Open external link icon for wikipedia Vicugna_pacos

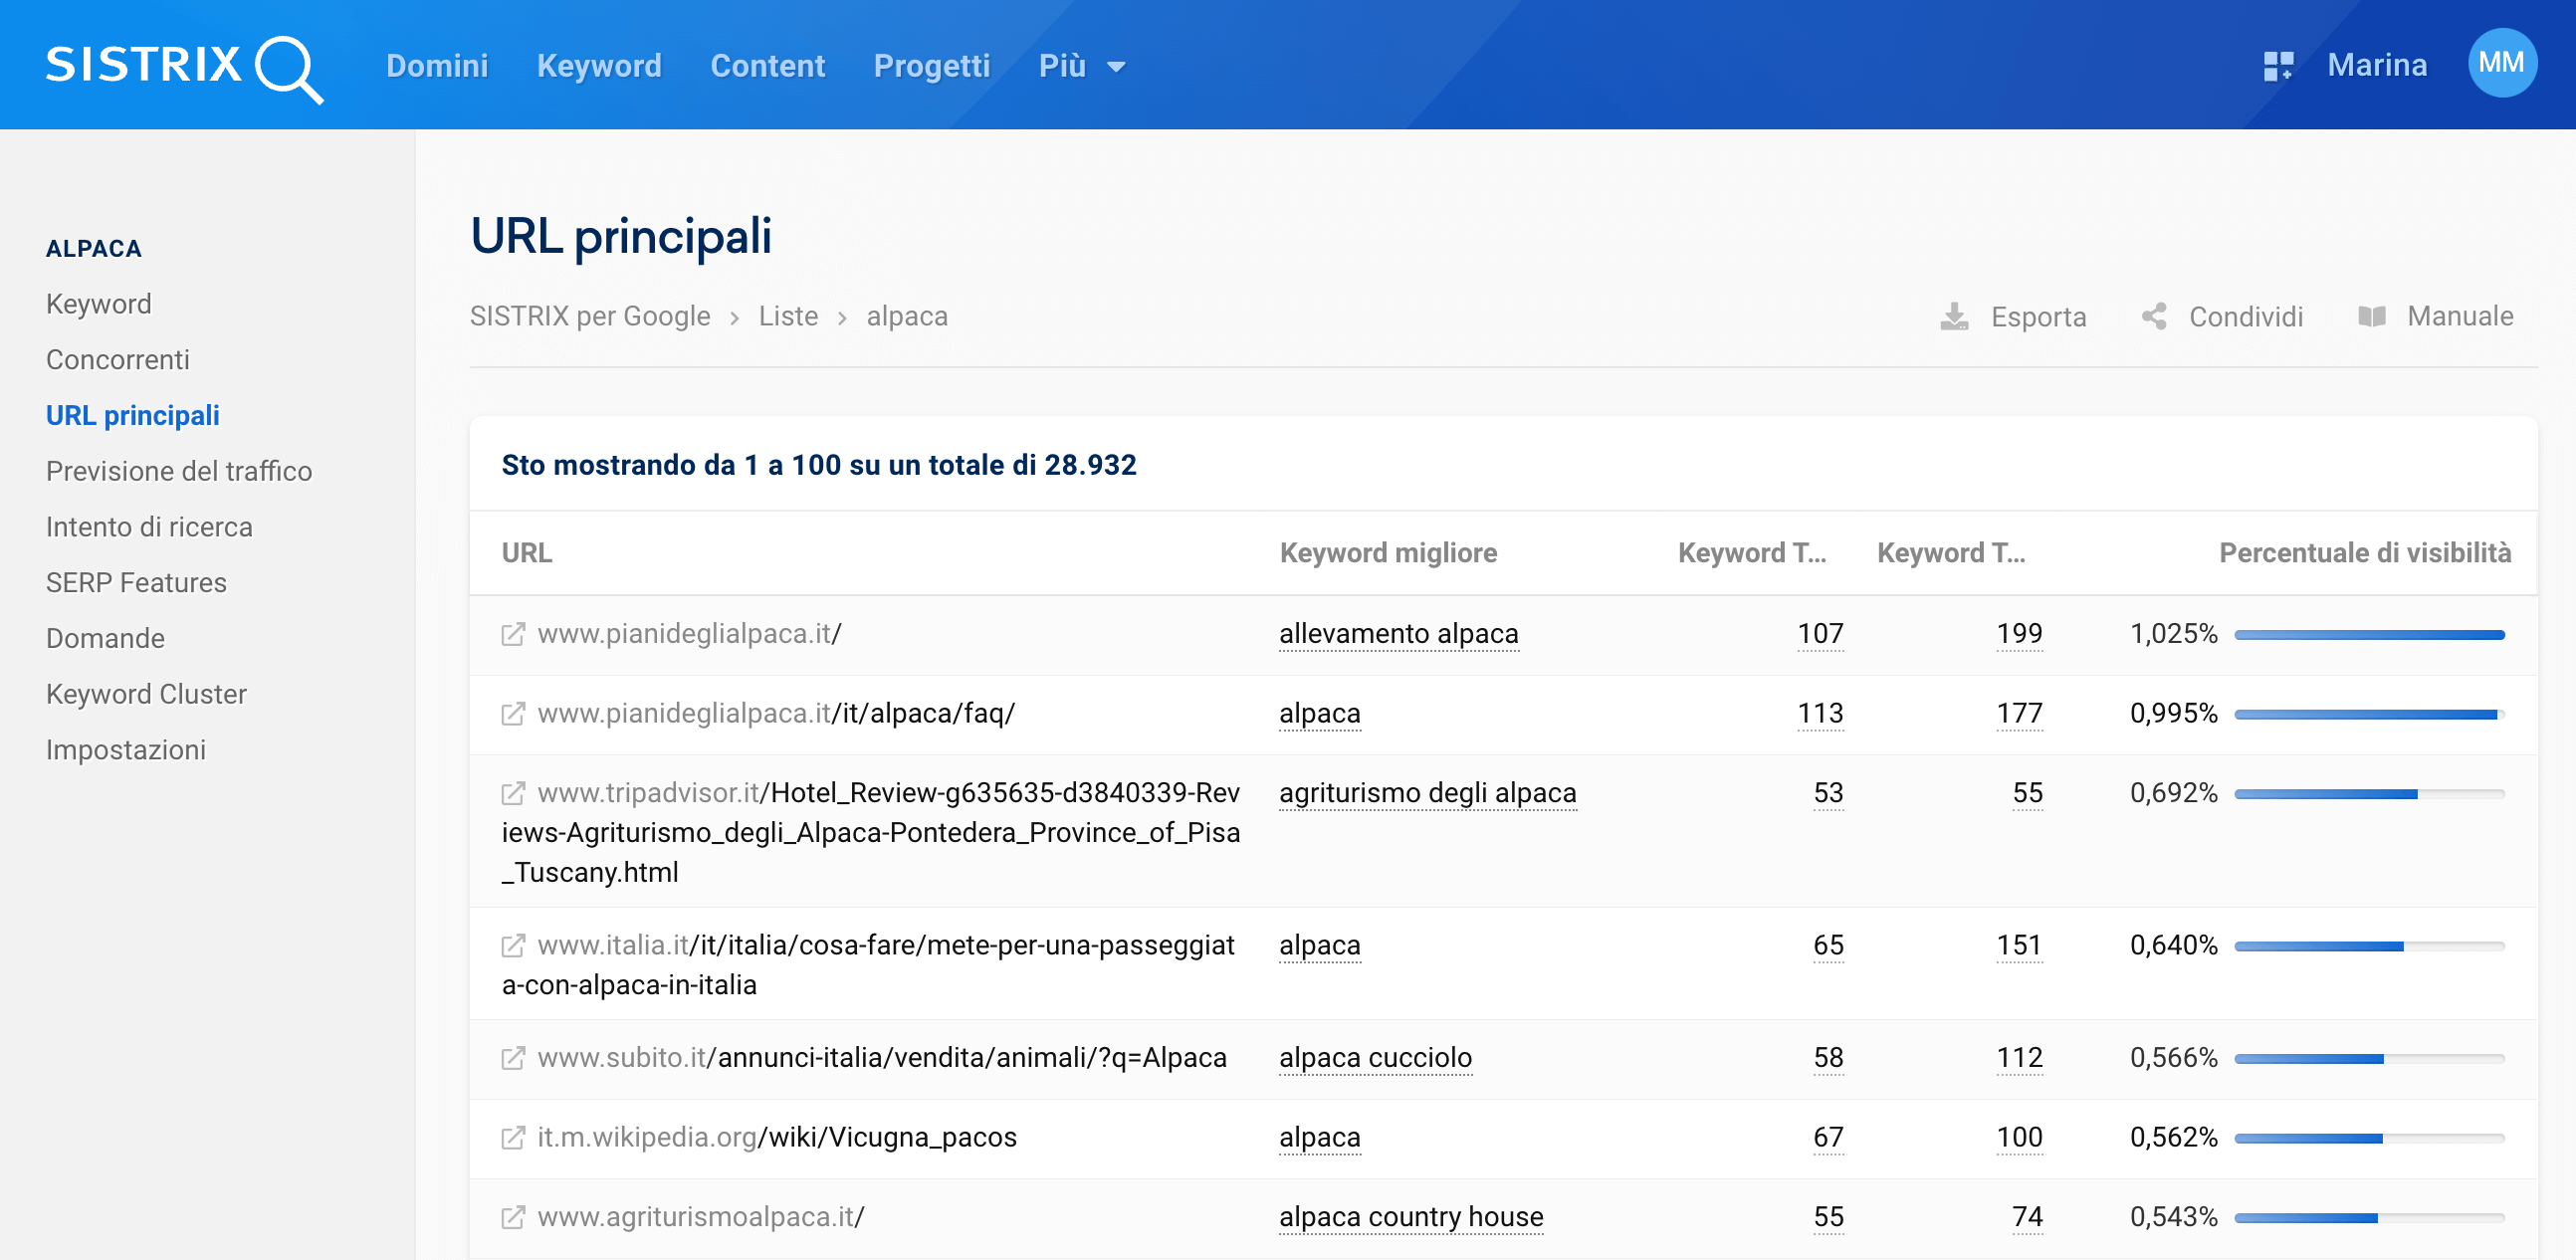(x=513, y=1137)
